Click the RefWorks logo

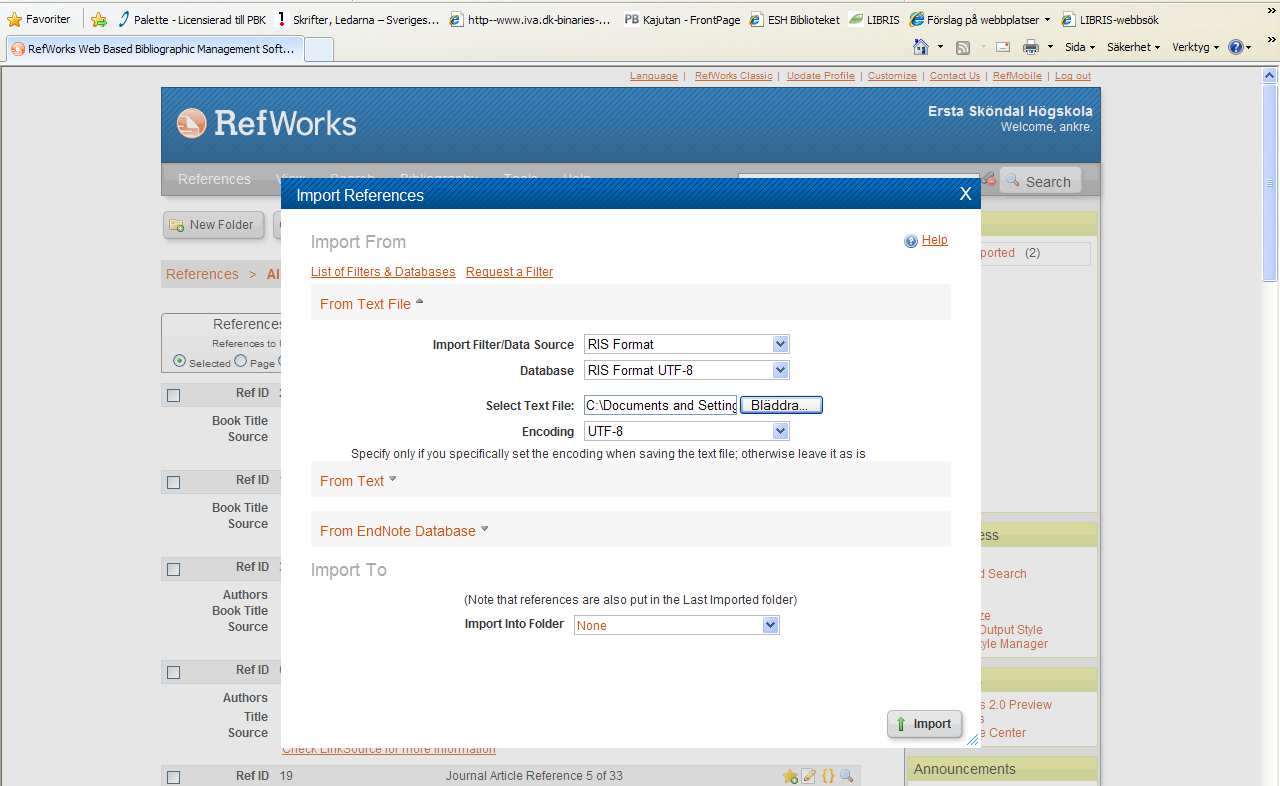[267, 123]
